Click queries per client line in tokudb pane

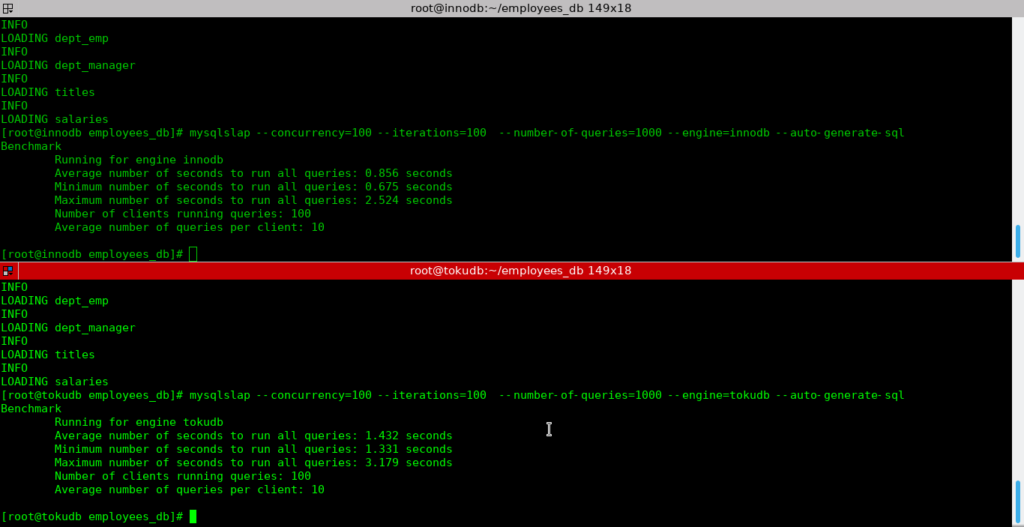pos(189,490)
